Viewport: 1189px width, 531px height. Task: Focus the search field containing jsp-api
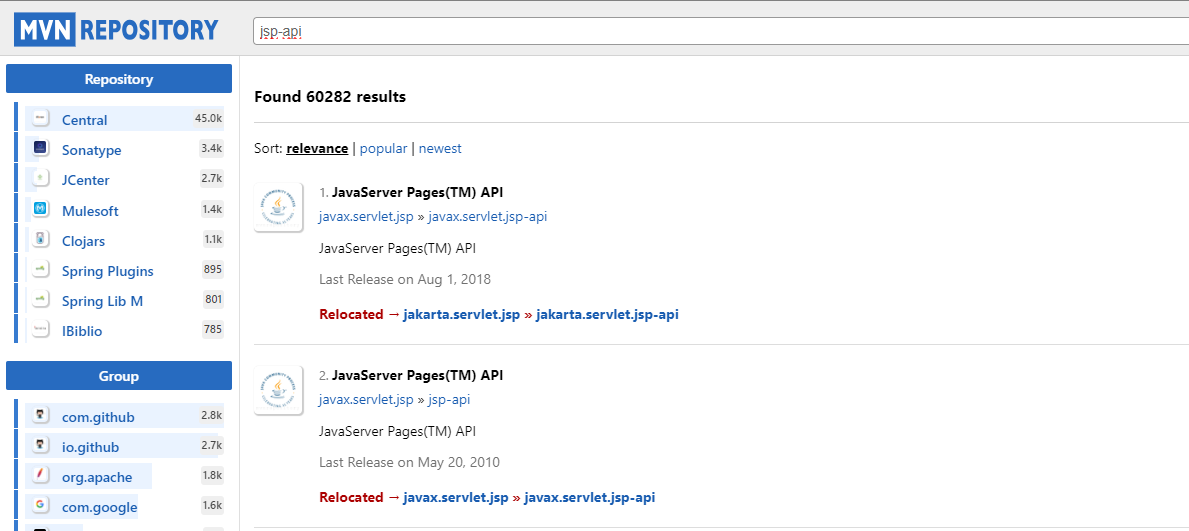pyautogui.click(x=720, y=32)
